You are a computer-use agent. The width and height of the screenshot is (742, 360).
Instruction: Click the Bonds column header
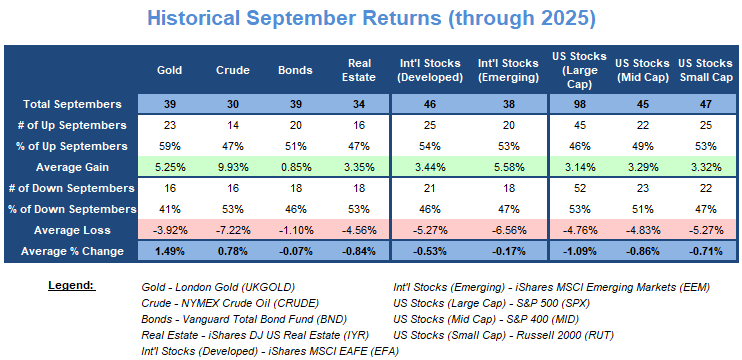296,70
